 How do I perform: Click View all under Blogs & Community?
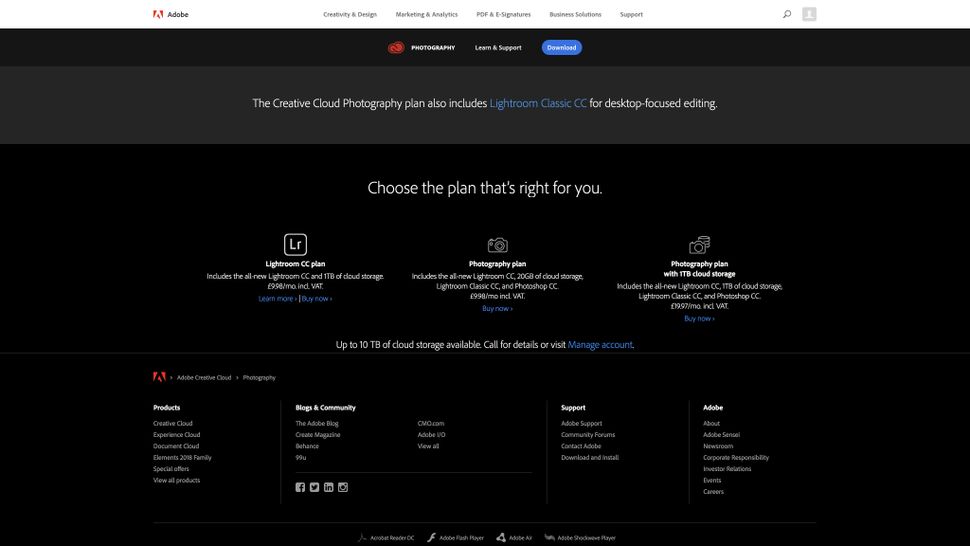coord(428,446)
